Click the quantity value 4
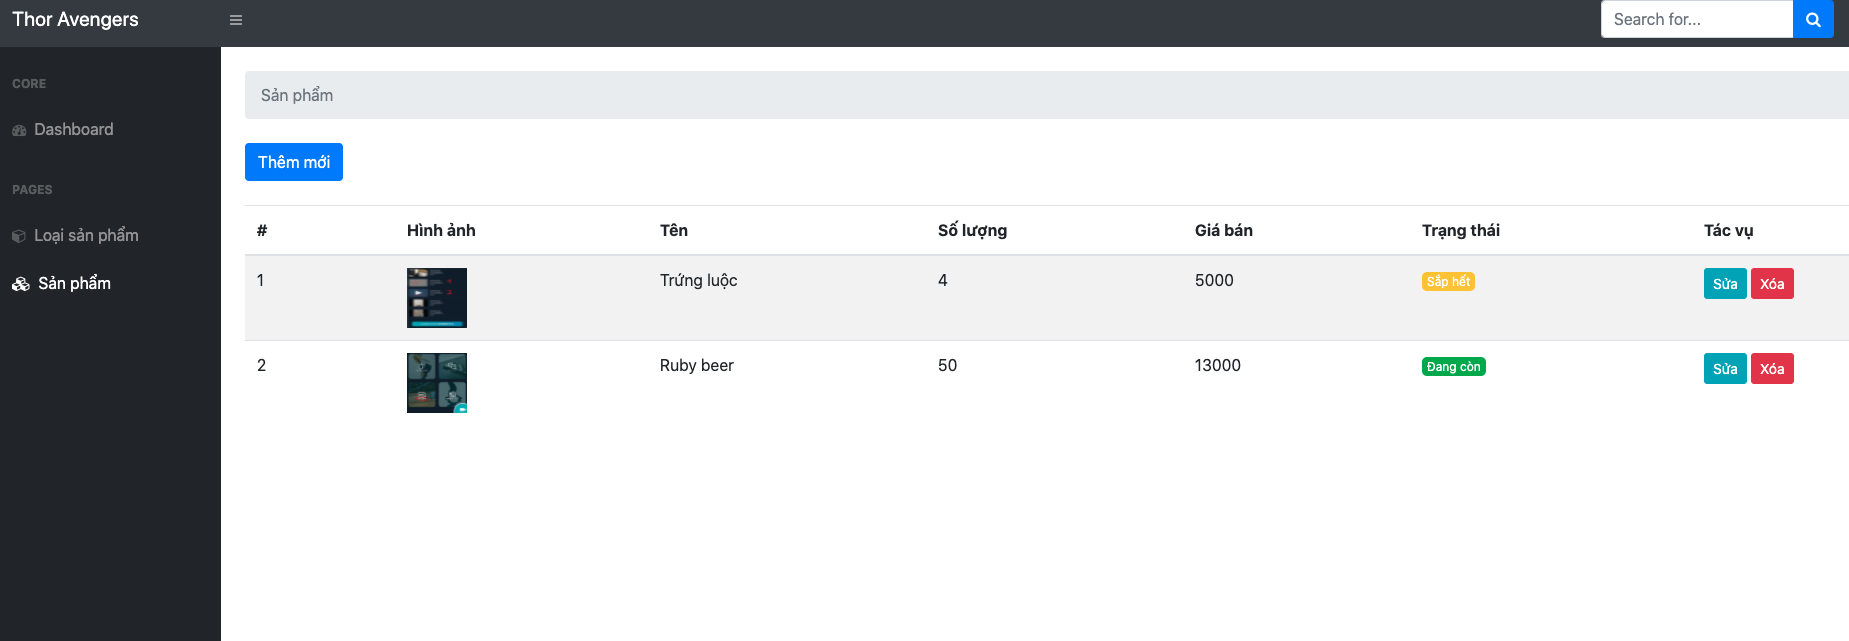 943,280
